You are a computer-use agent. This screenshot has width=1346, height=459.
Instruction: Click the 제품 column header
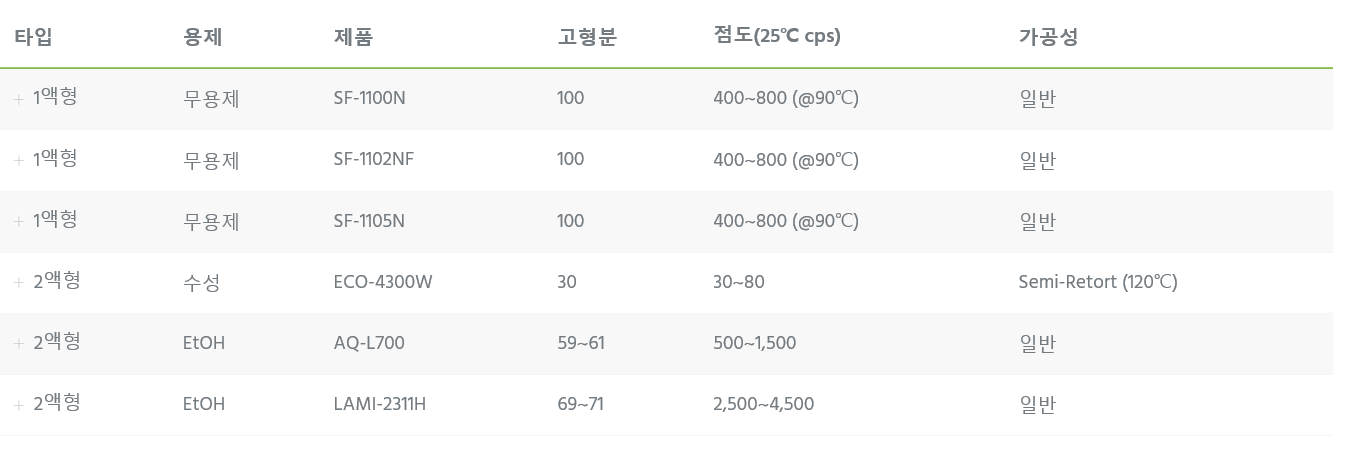click(353, 37)
